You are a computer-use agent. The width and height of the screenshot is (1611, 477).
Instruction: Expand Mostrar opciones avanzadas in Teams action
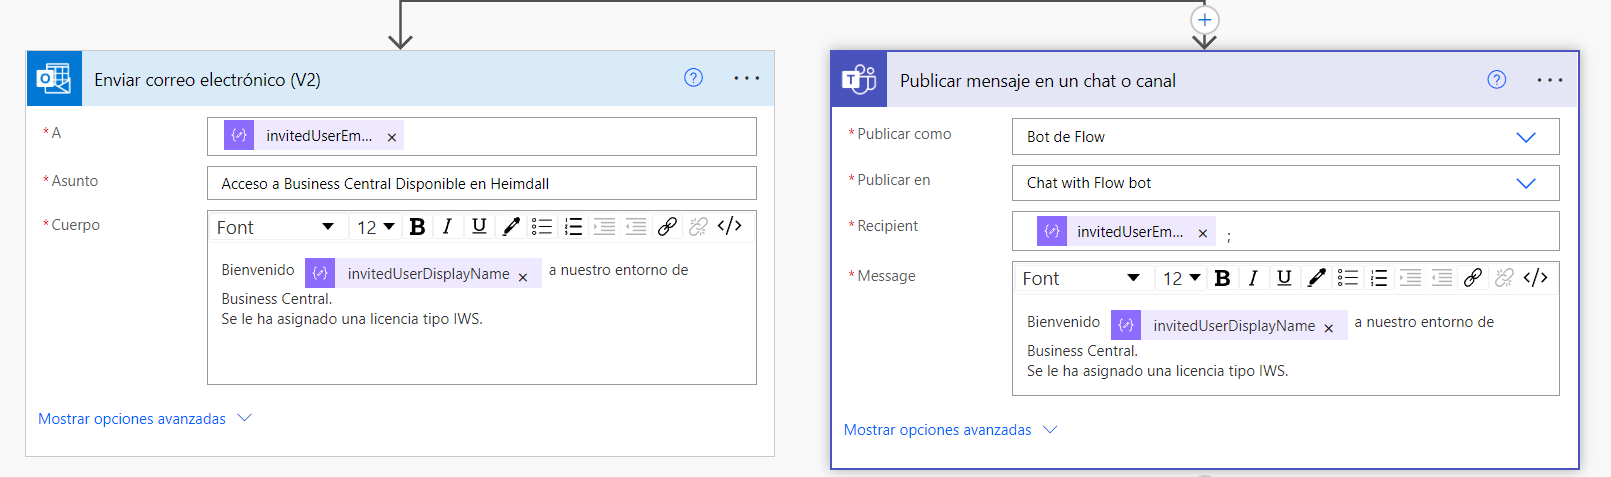(950, 430)
